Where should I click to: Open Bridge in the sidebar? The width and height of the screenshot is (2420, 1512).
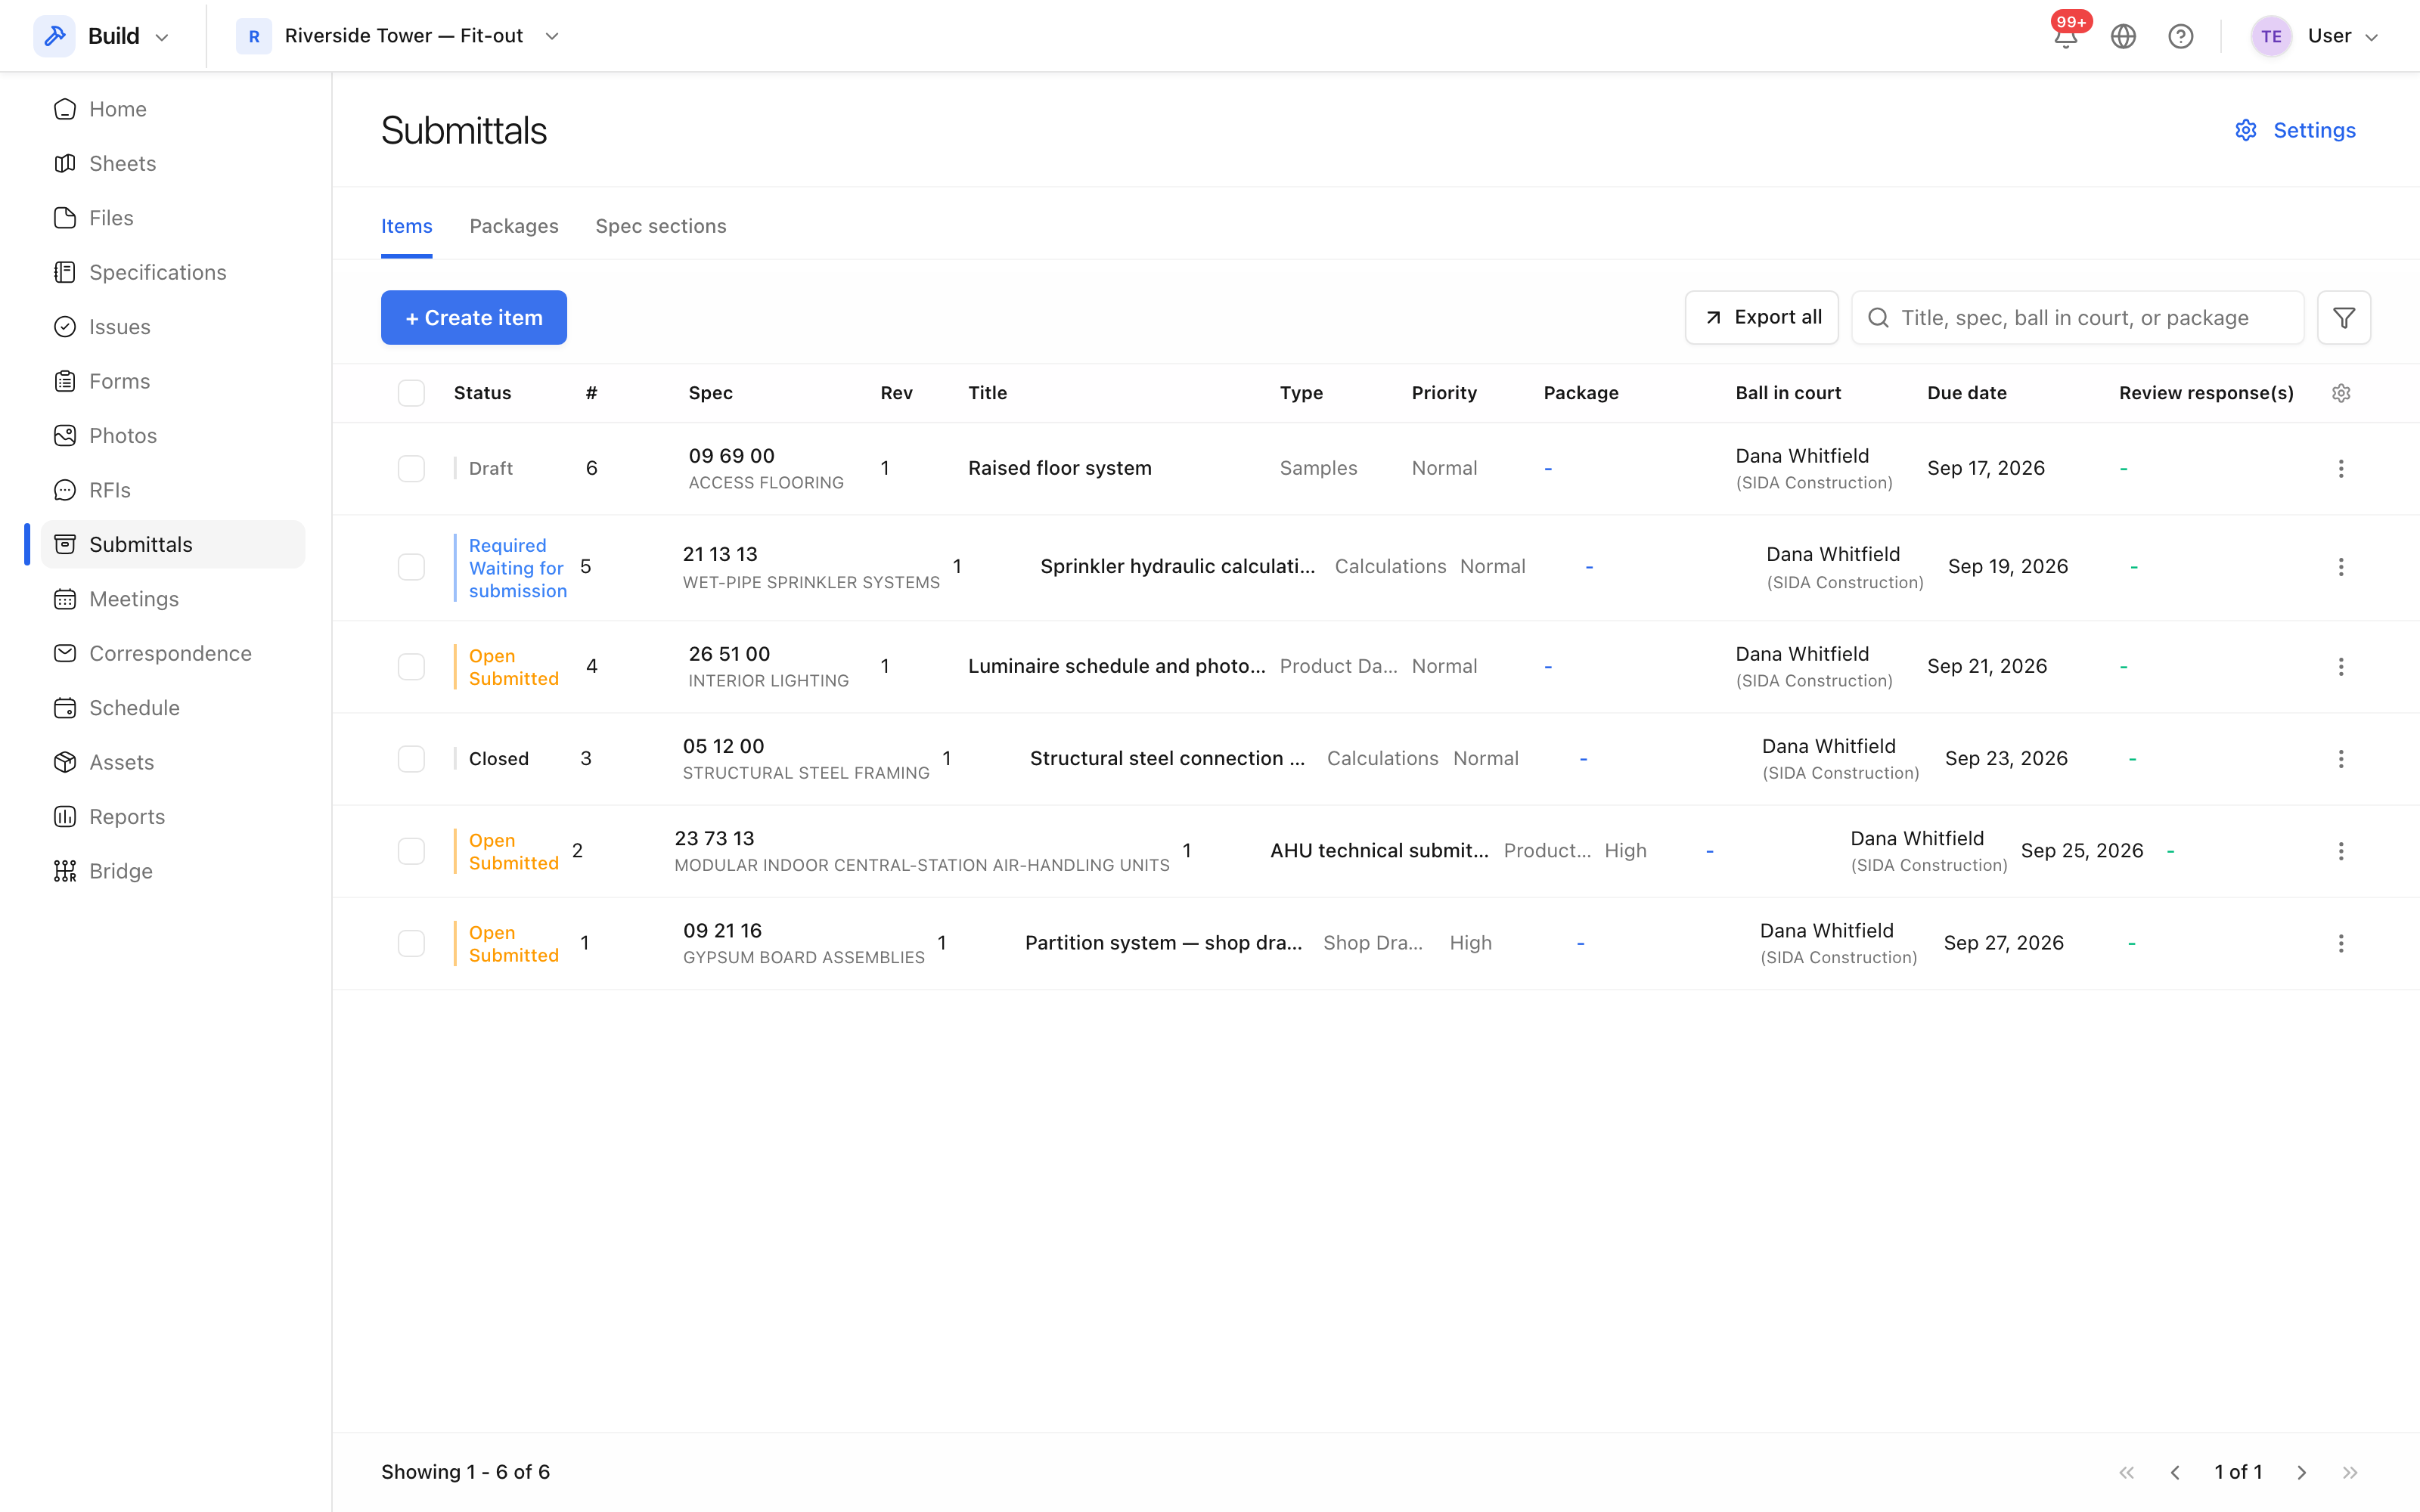coord(172,871)
